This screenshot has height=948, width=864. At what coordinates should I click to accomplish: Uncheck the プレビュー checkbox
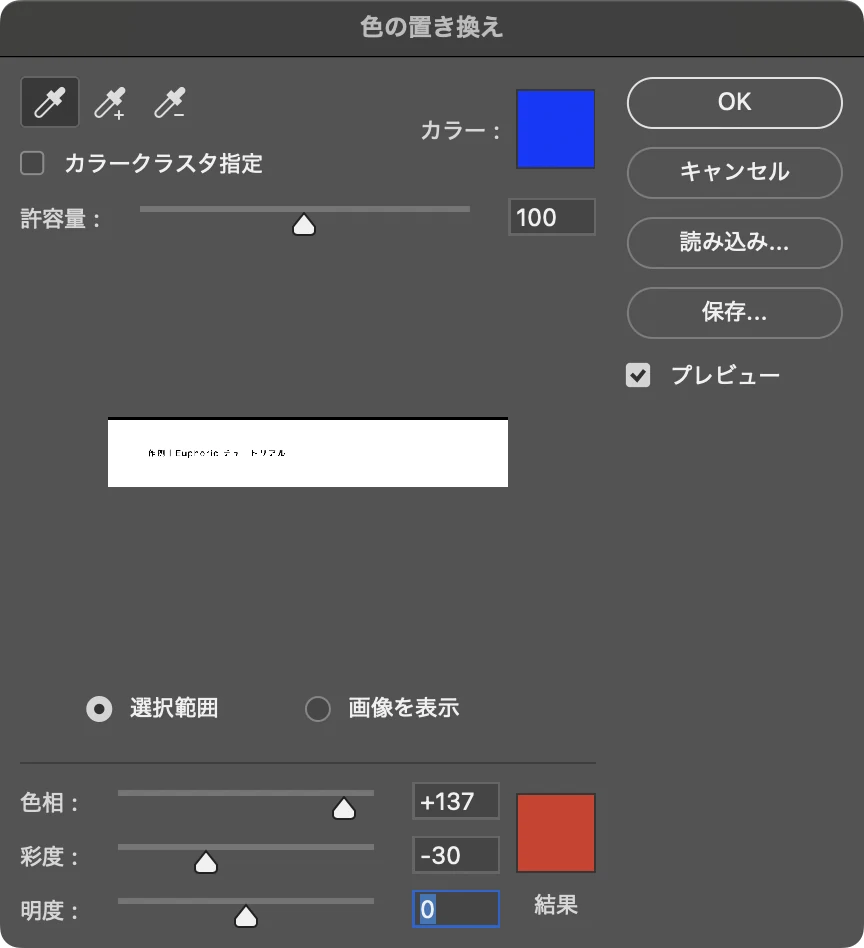(x=638, y=375)
